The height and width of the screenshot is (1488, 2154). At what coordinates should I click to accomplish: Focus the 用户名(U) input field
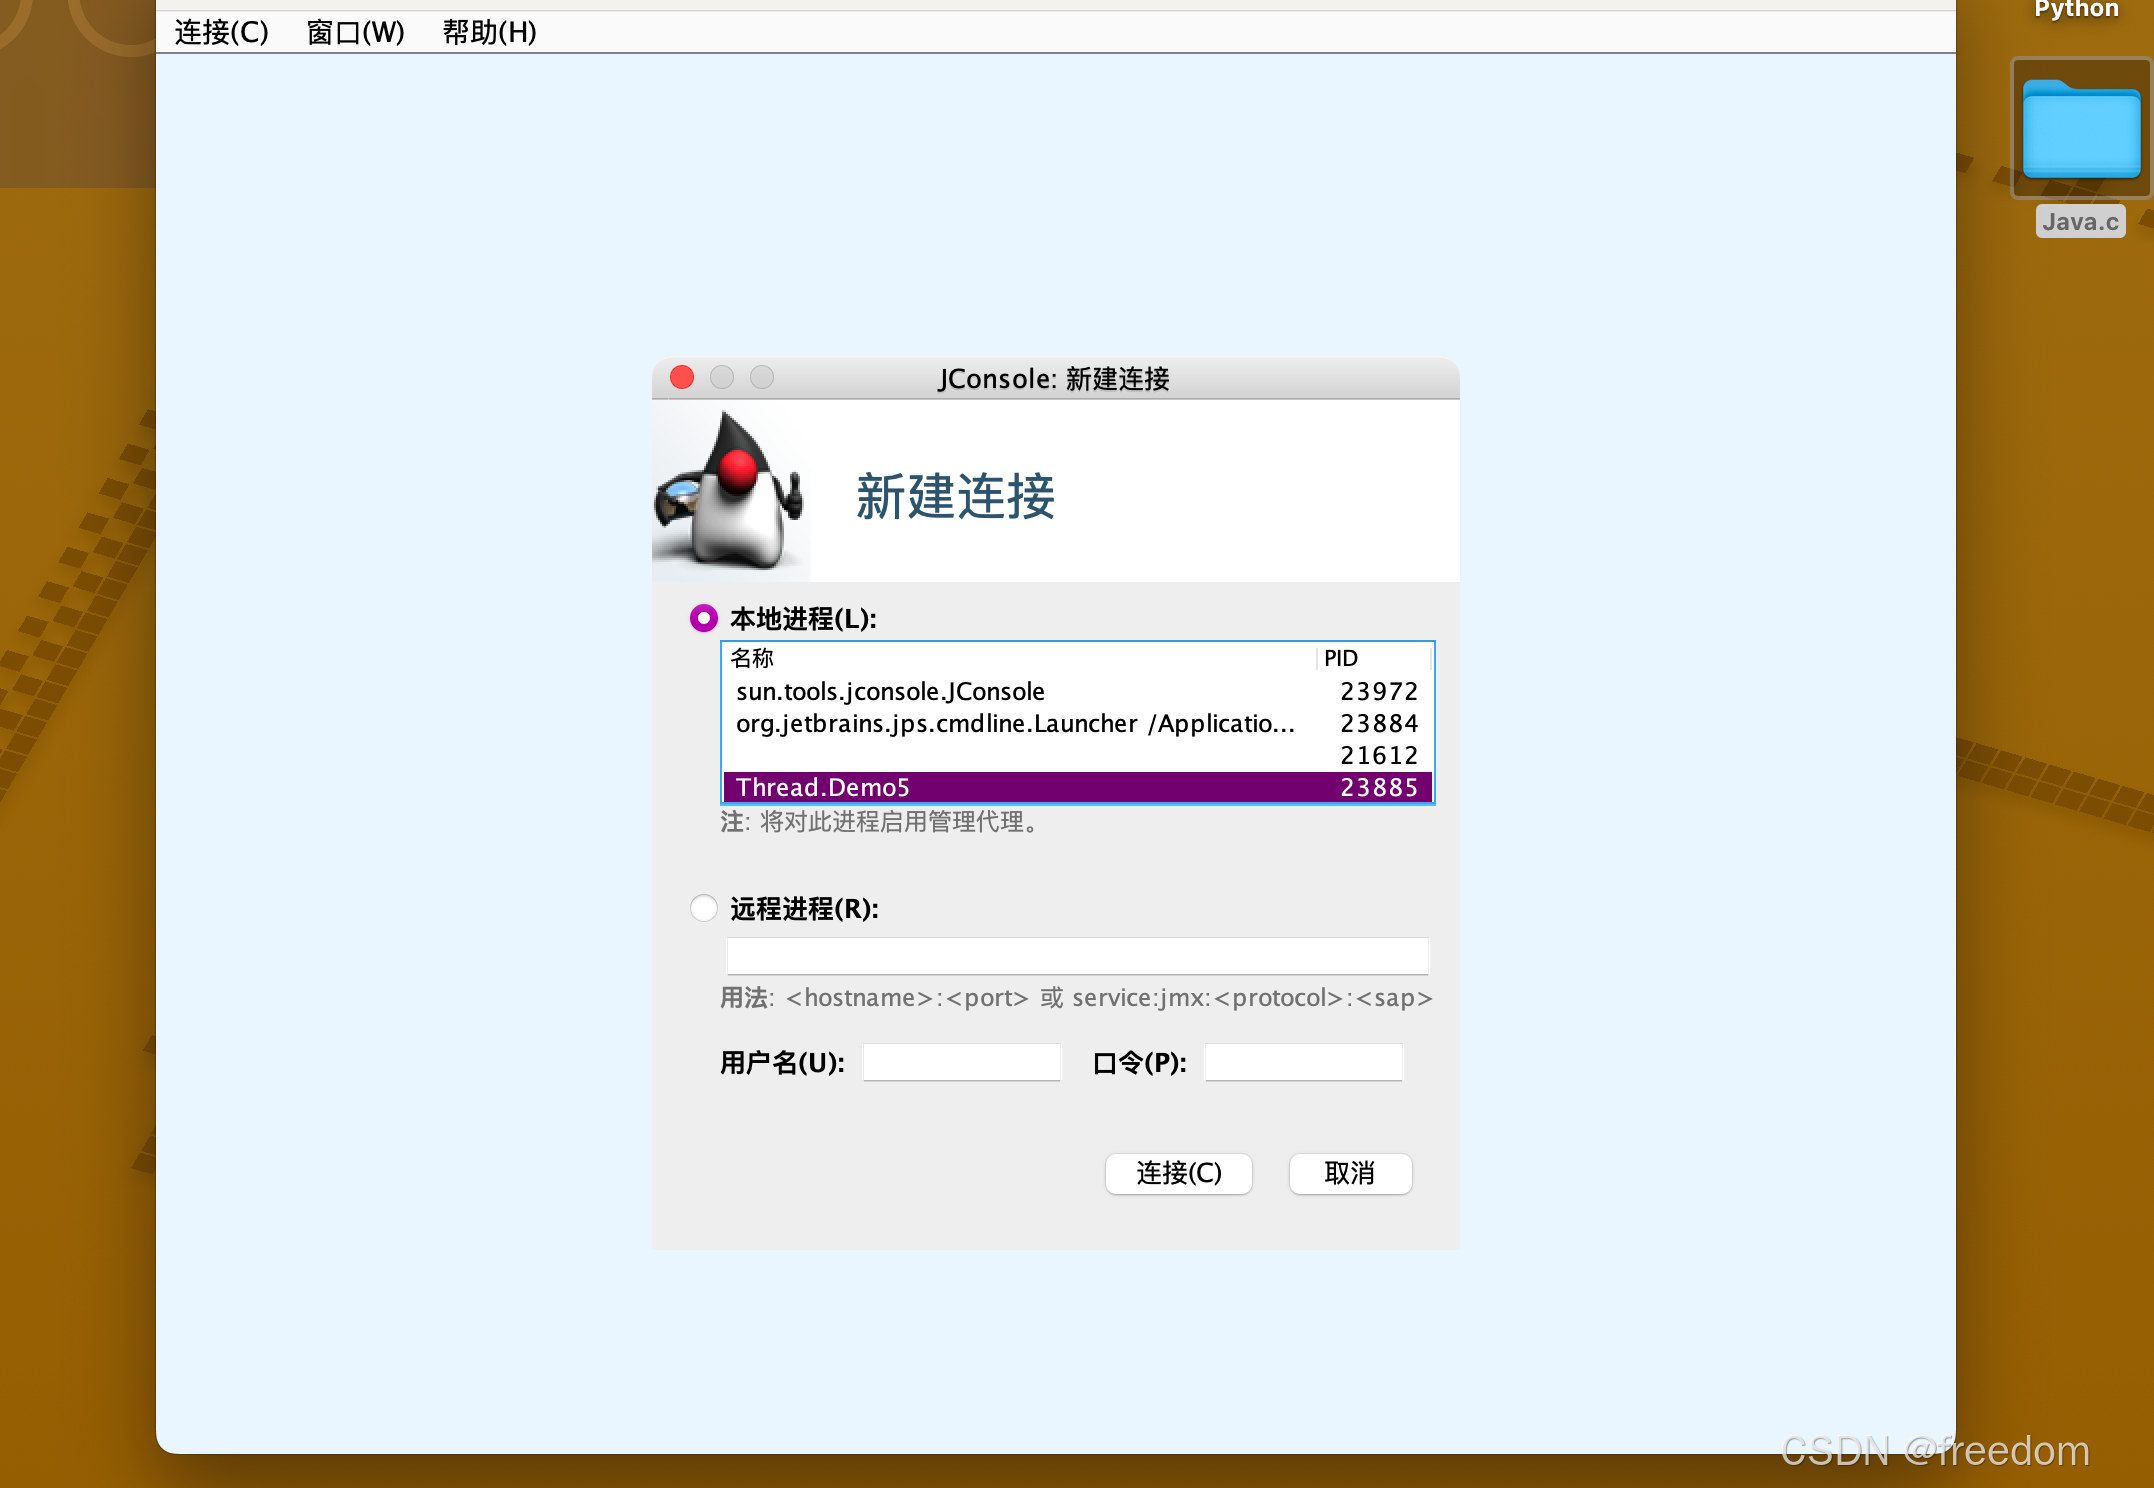coord(961,1062)
